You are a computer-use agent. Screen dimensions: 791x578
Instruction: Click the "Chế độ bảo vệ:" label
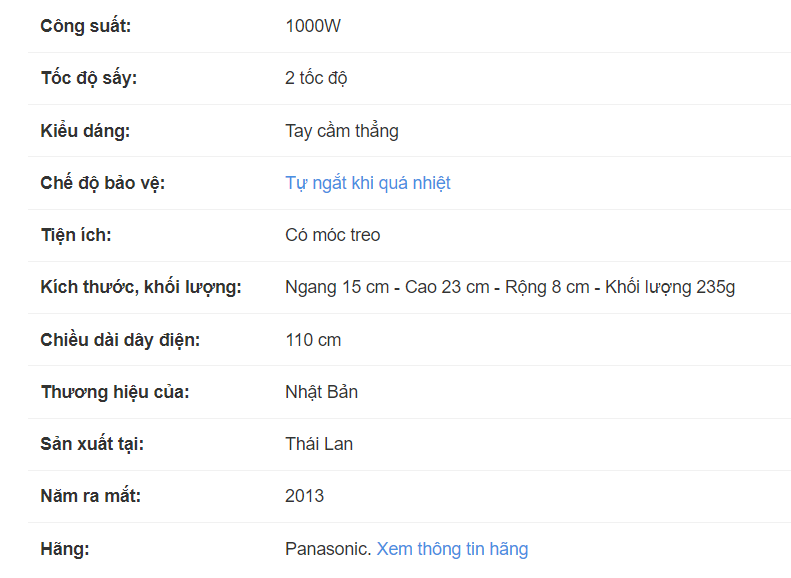102,183
